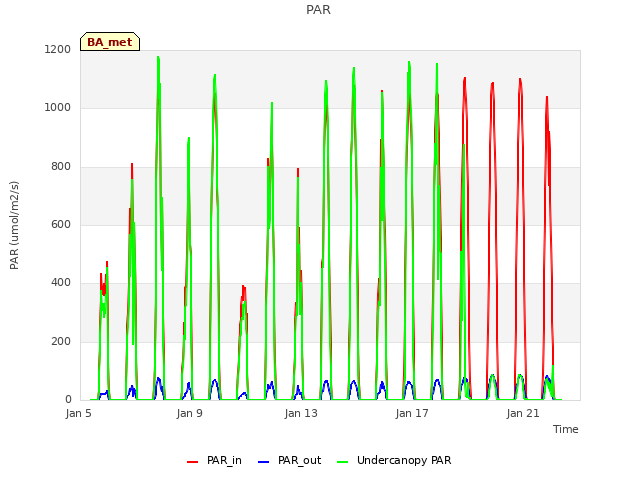The height and width of the screenshot is (480, 640).
Task: Click the Jan 9 x-axis tick label
Action: pyautogui.click(x=189, y=413)
